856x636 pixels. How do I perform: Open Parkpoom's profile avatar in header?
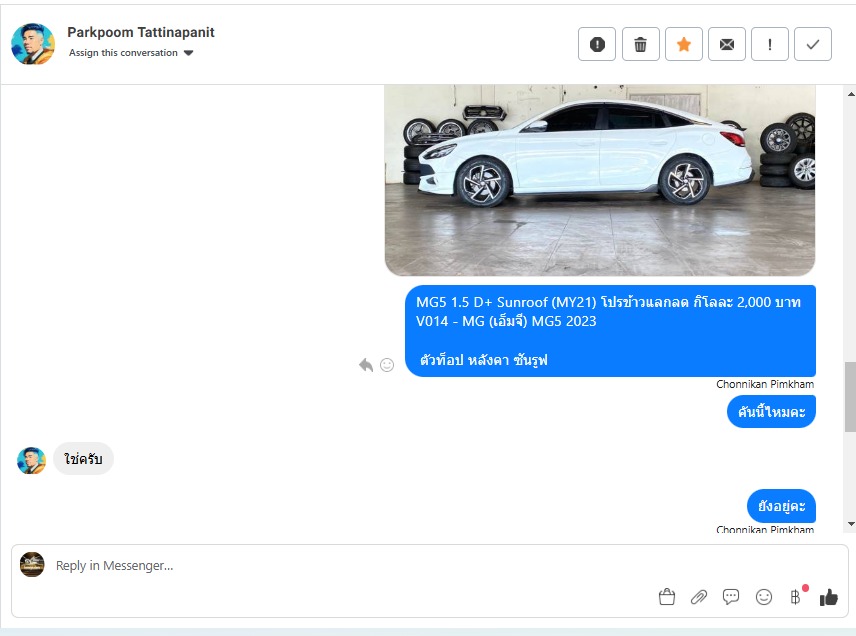pyautogui.click(x=33, y=44)
